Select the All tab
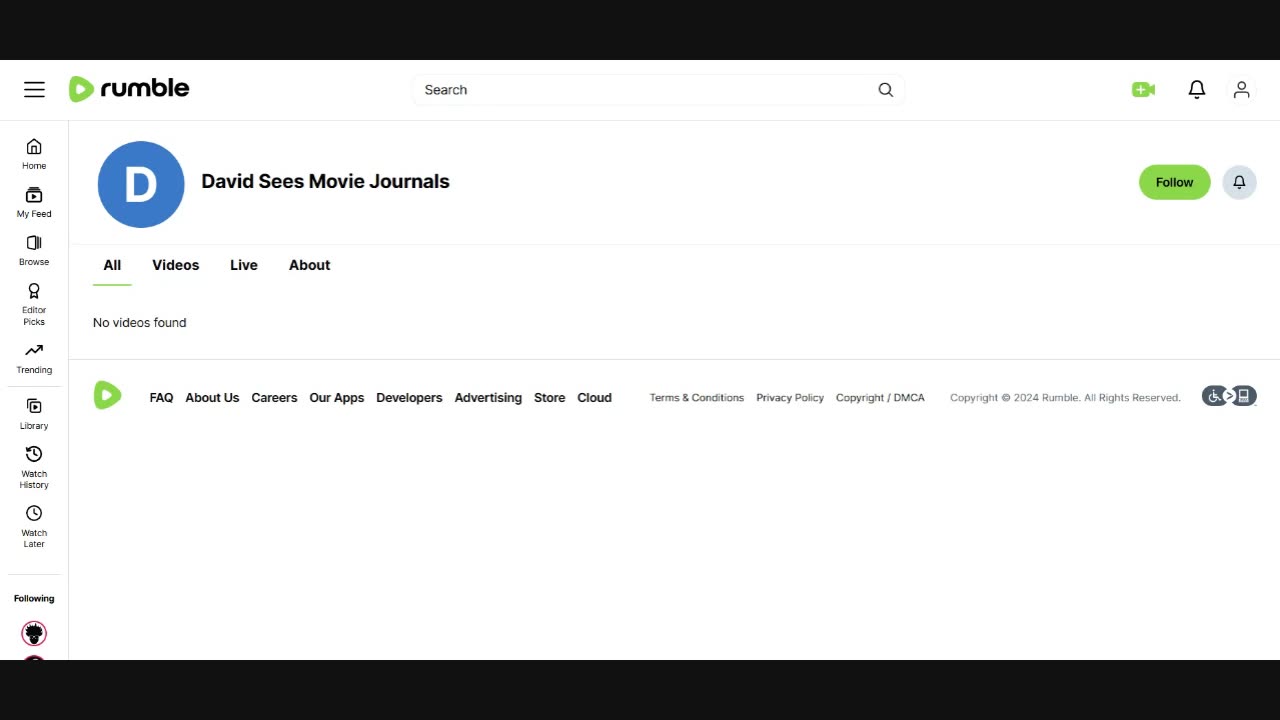This screenshot has width=1280, height=720. [x=112, y=265]
